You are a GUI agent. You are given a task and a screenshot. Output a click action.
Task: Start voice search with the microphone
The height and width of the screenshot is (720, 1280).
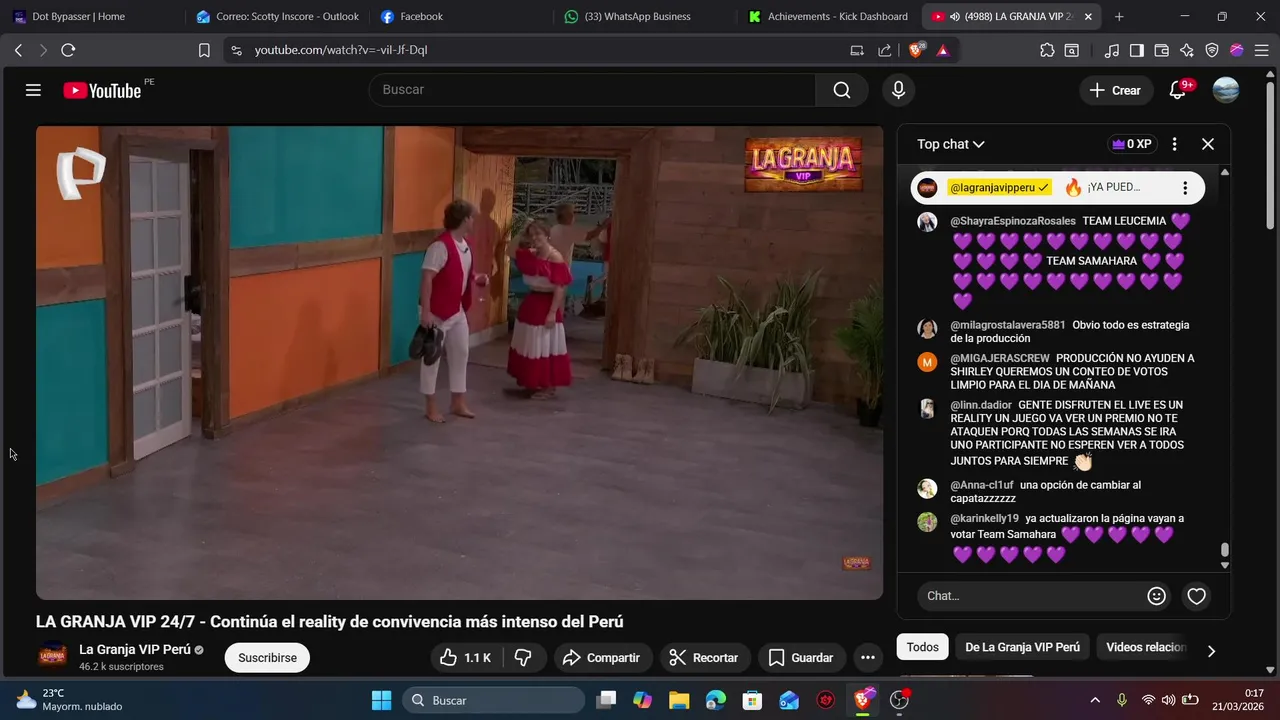point(898,90)
